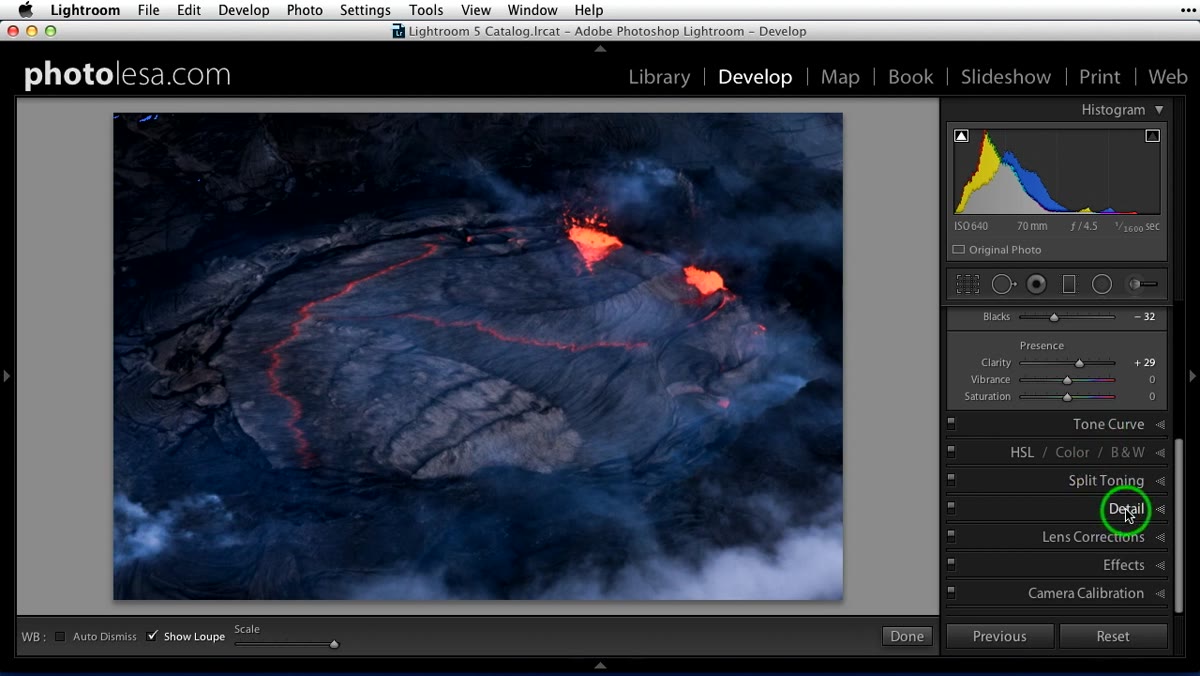Expand the Tone Curve panel
This screenshot has height=676, width=1200.
(x=1108, y=425)
